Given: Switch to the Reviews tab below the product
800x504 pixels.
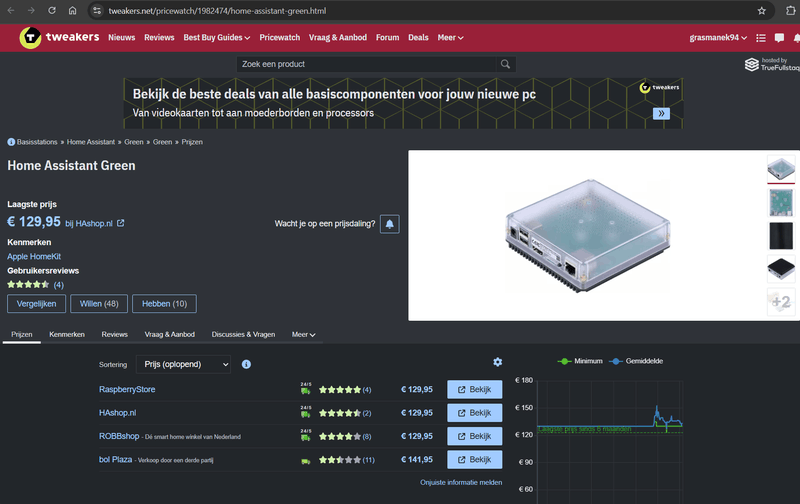Looking at the screenshot, I should click(x=114, y=335).
